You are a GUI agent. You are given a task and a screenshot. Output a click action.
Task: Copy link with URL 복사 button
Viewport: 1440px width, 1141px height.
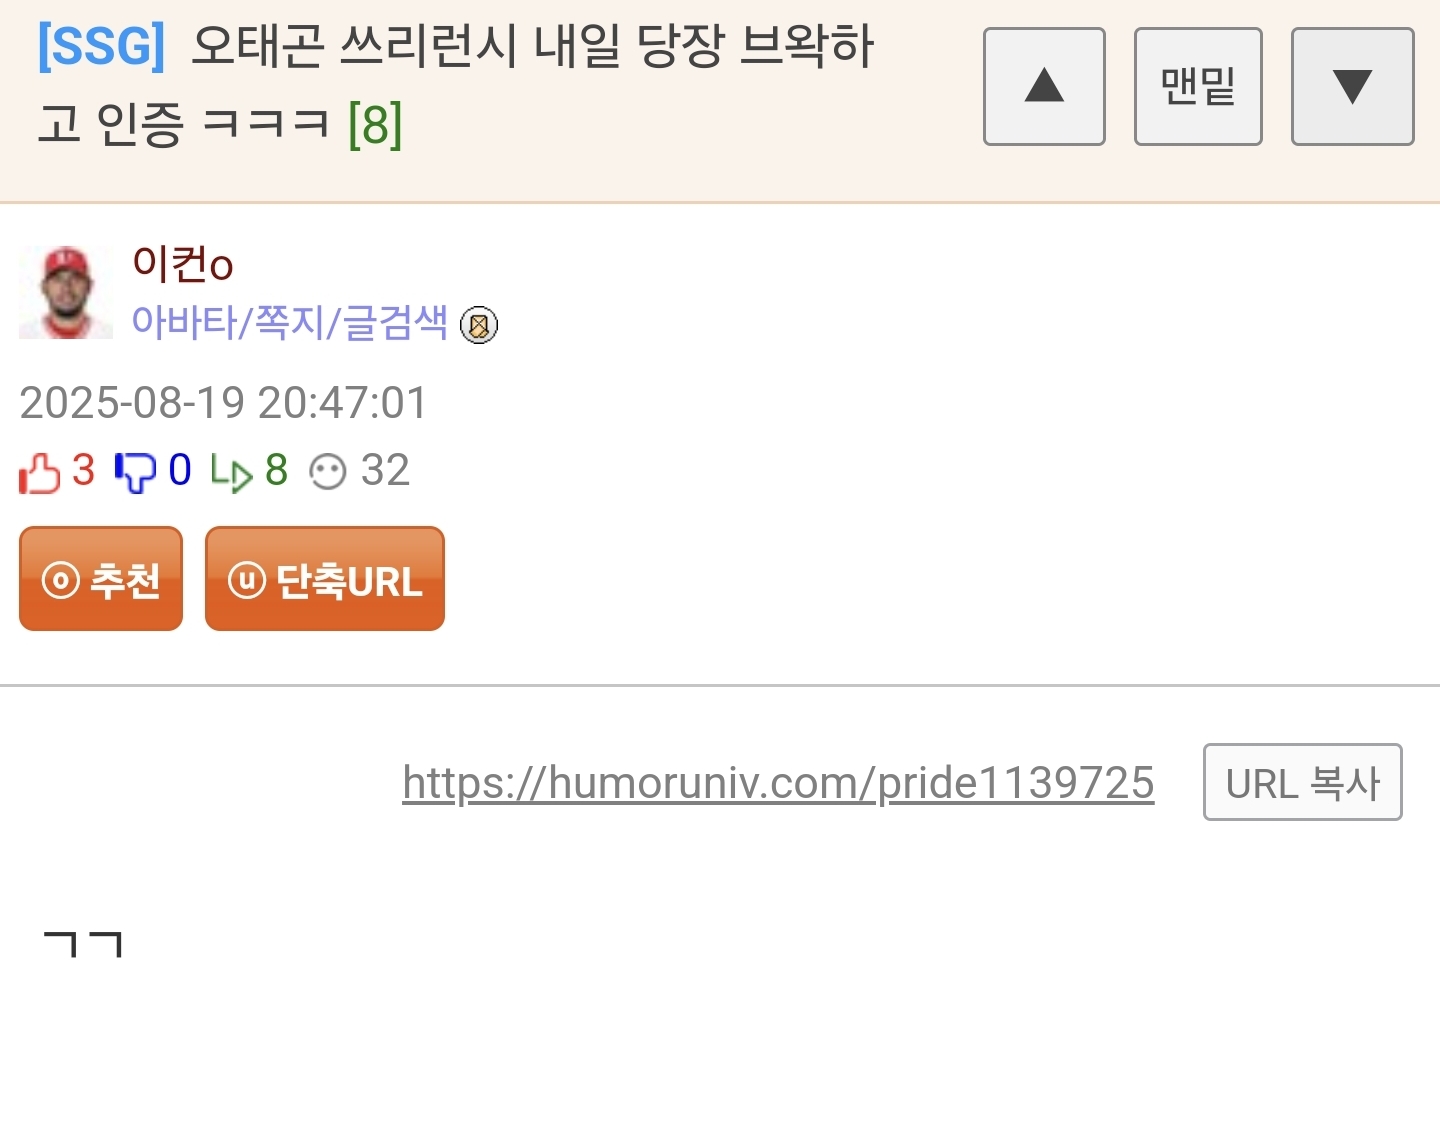click(1302, 782)
